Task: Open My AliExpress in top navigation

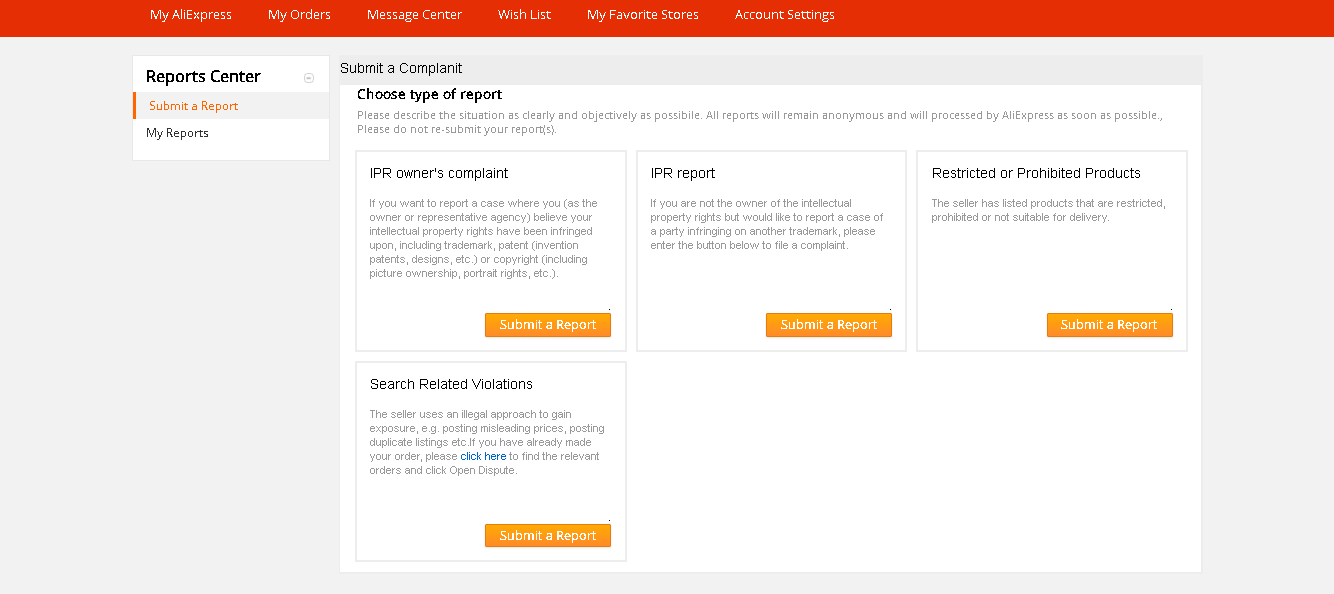Action: [x=190, y=15]
